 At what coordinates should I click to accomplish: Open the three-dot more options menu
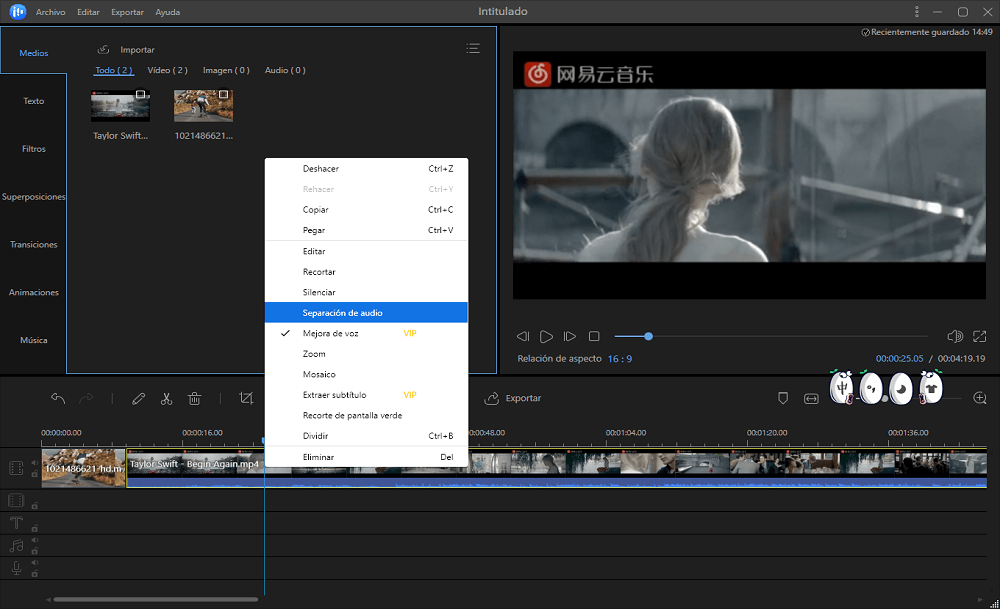[x=916, y=11]
